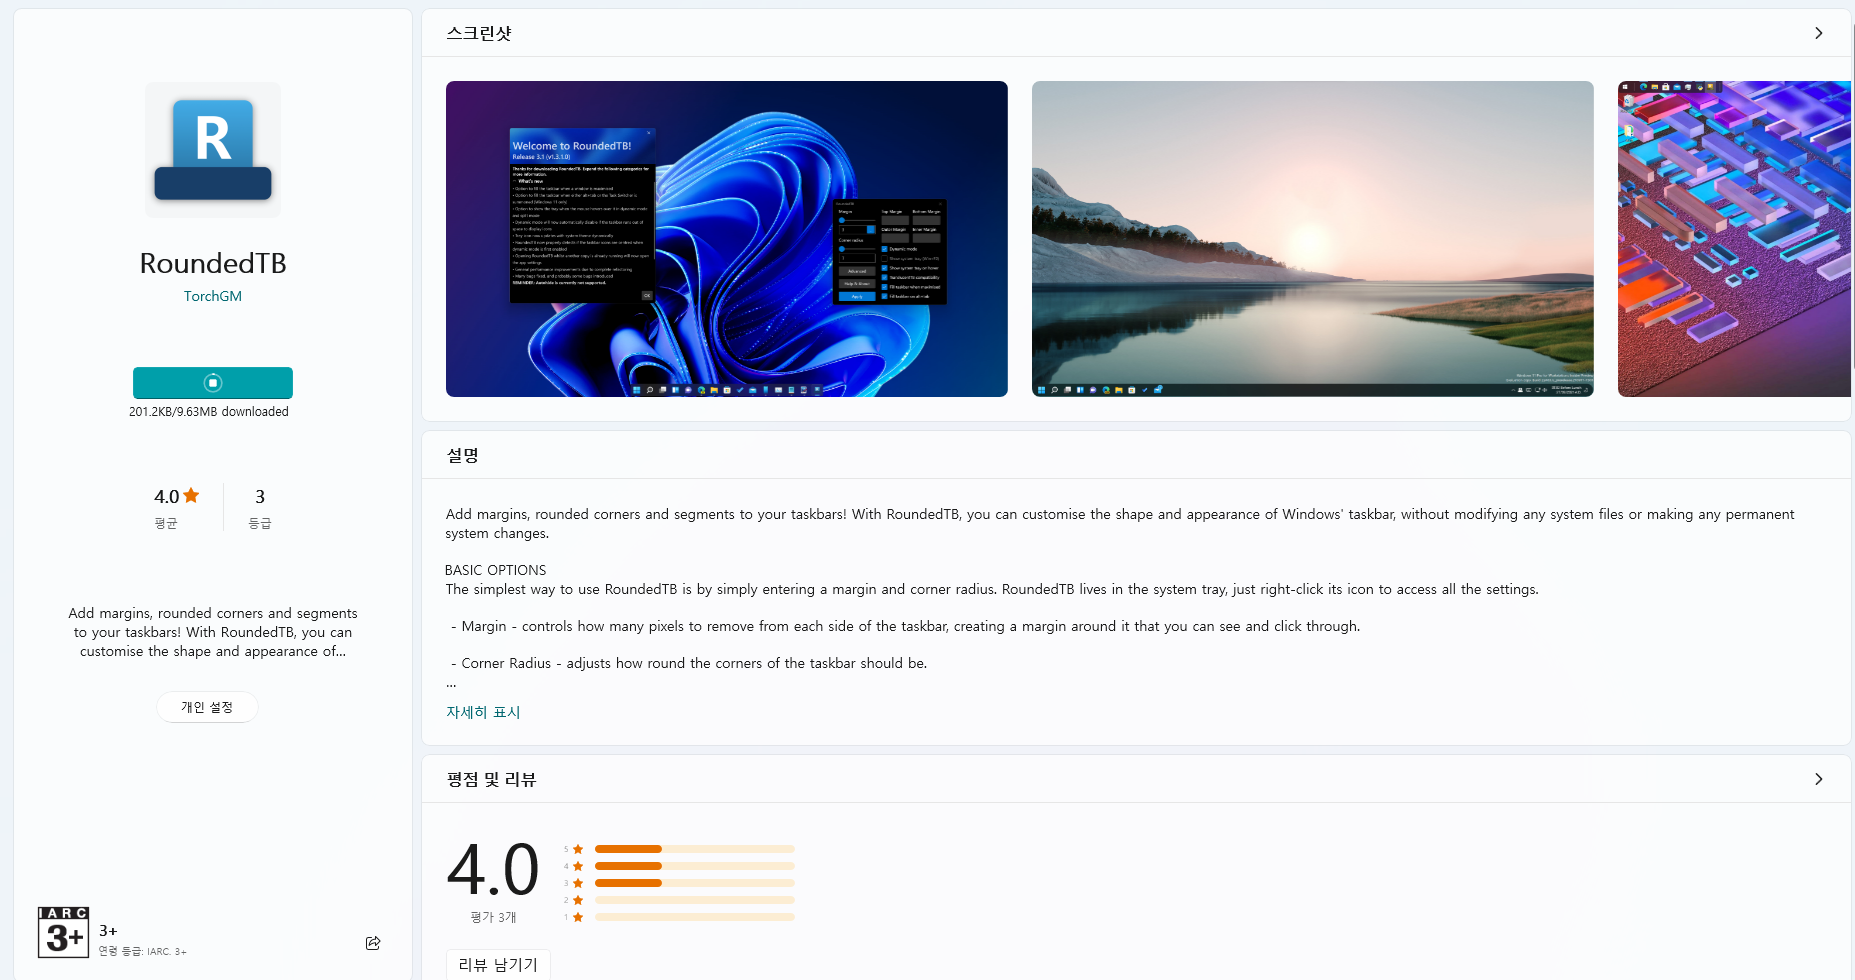Click 자세히 표시 to show more description

(x=483, y=712)
